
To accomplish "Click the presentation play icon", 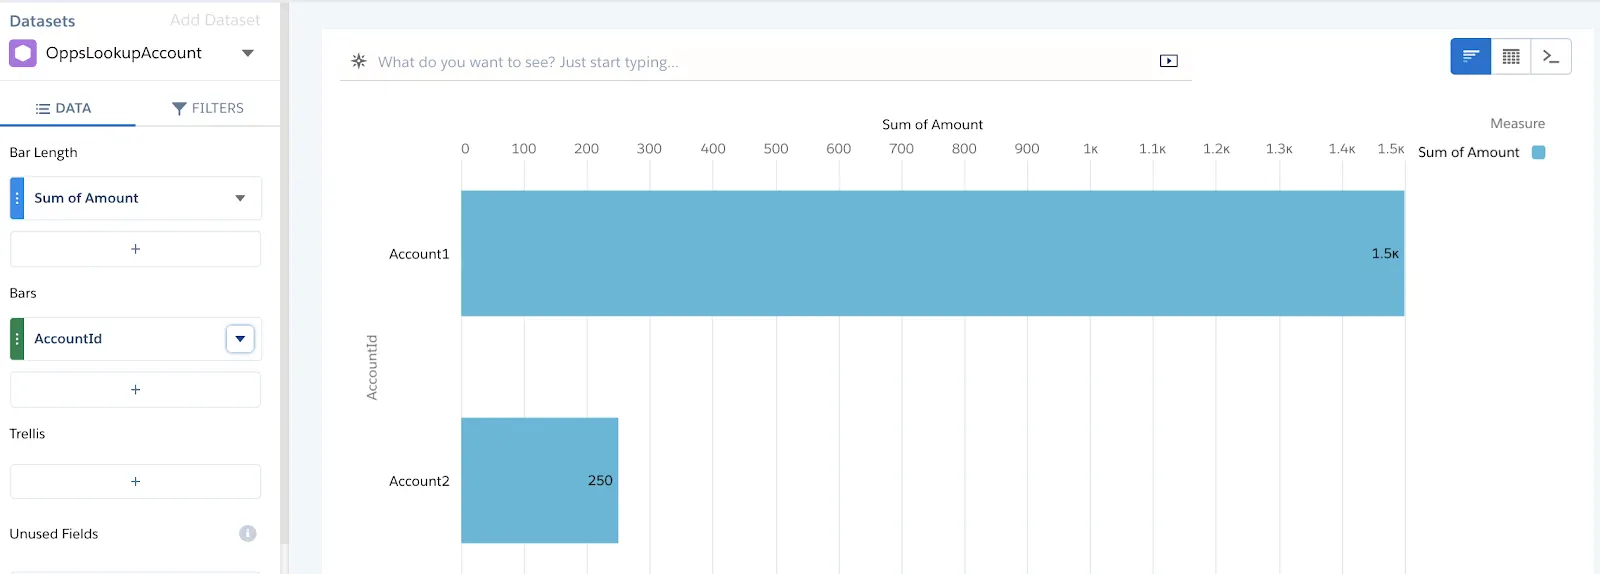I will point(1168,61).
